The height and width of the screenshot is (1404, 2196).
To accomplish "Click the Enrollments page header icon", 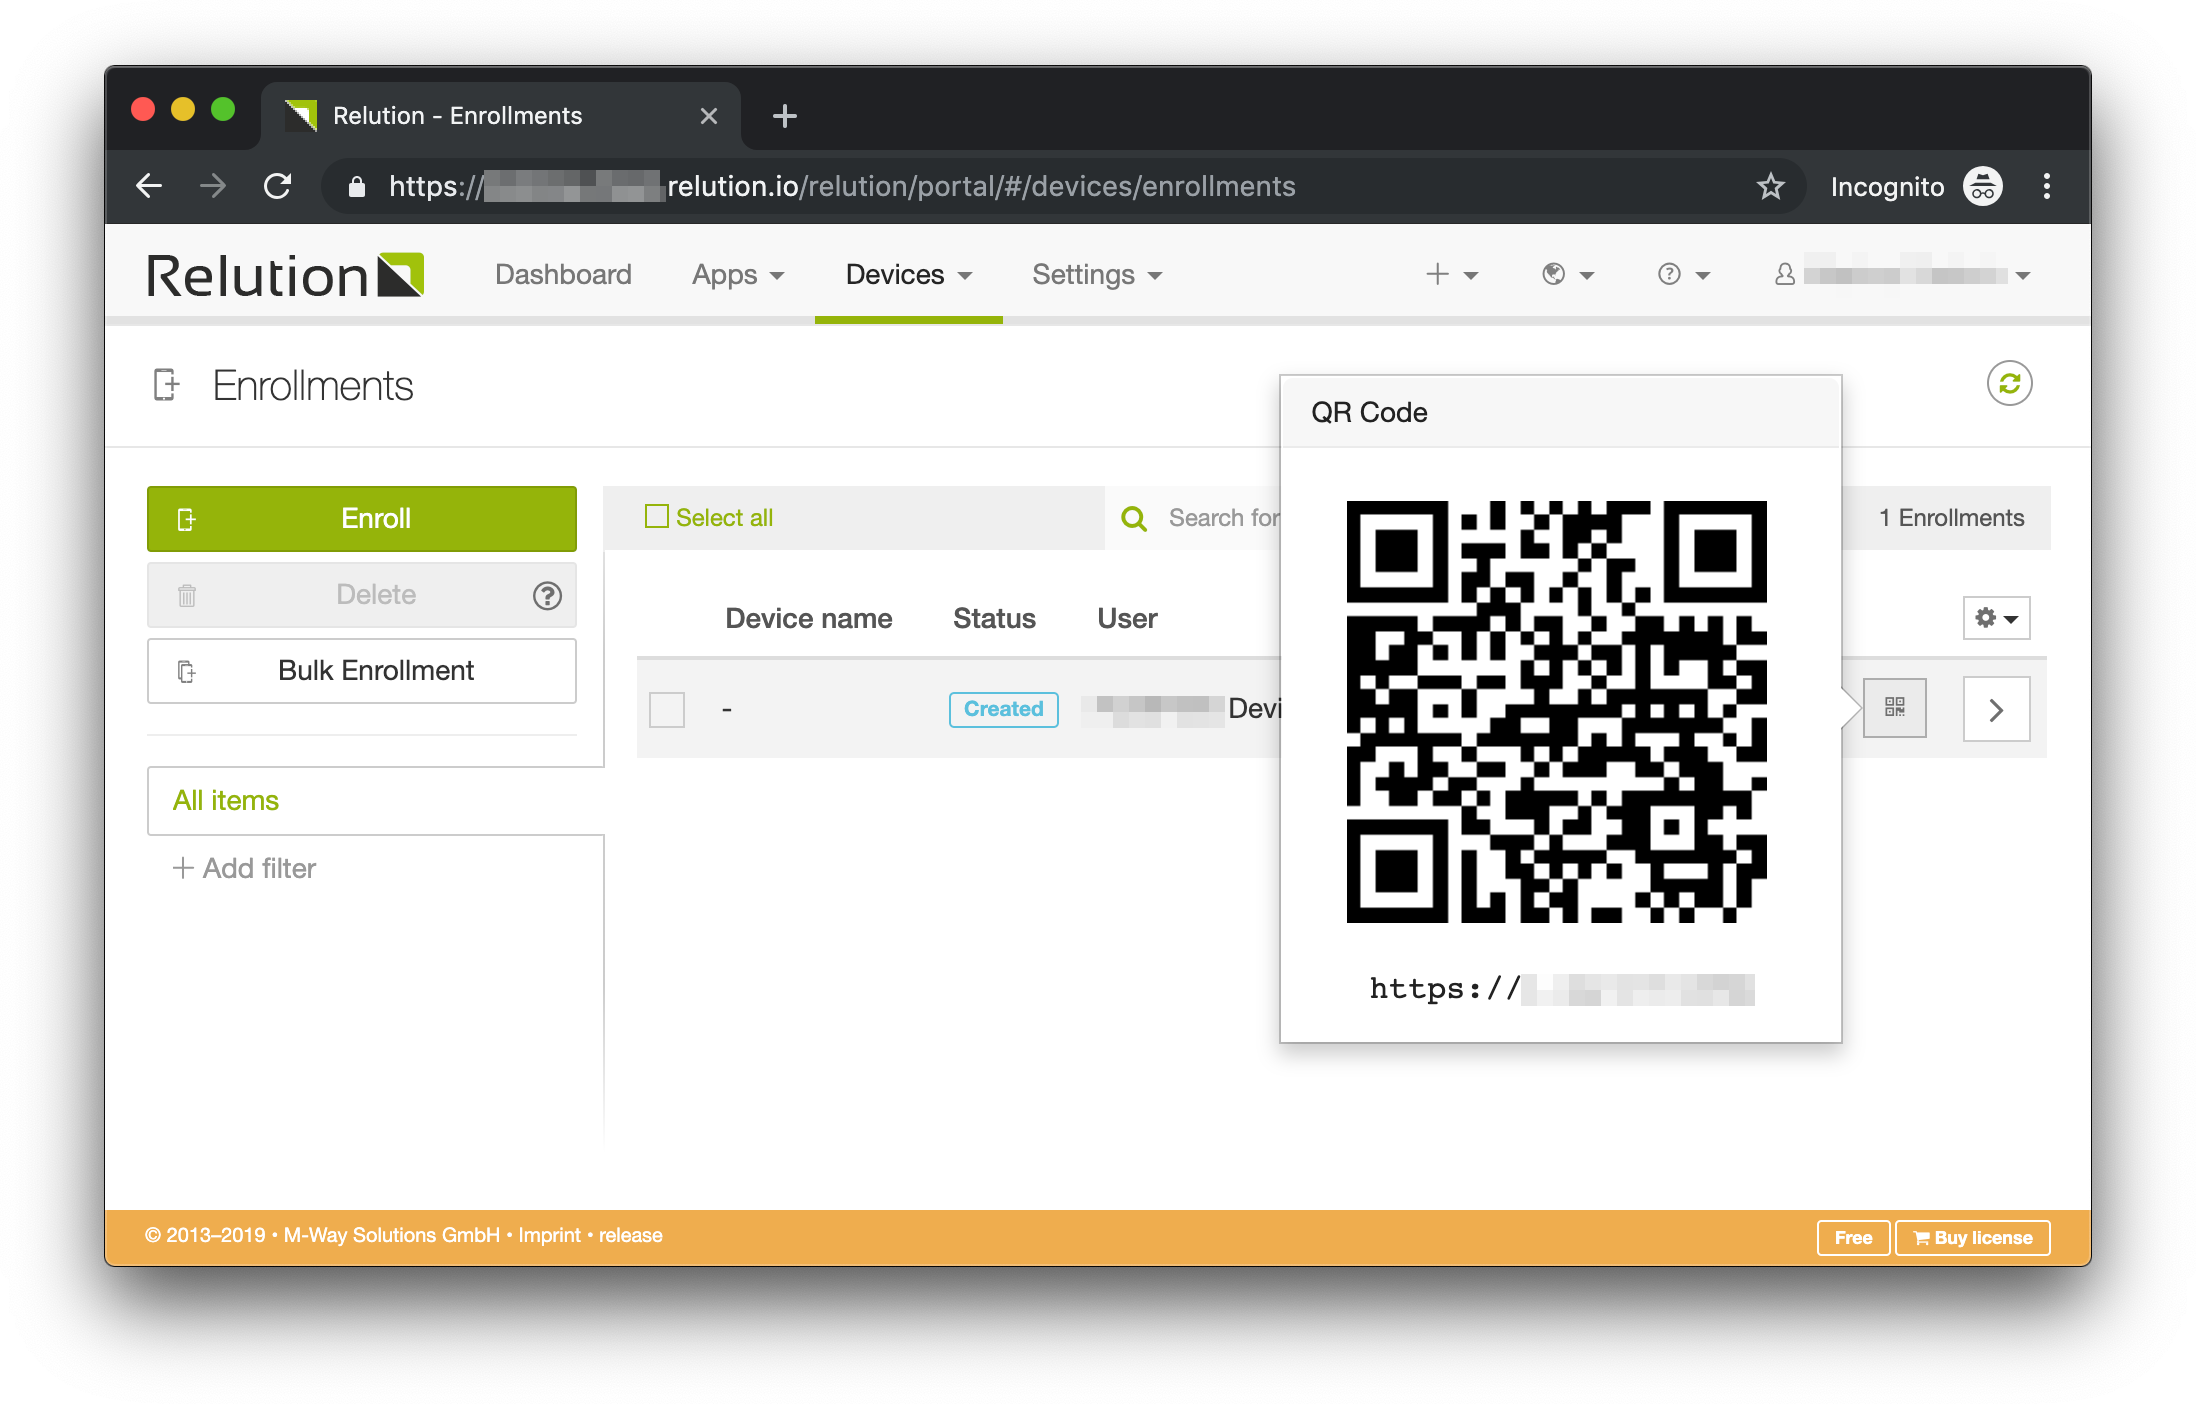I will [167, 385].
